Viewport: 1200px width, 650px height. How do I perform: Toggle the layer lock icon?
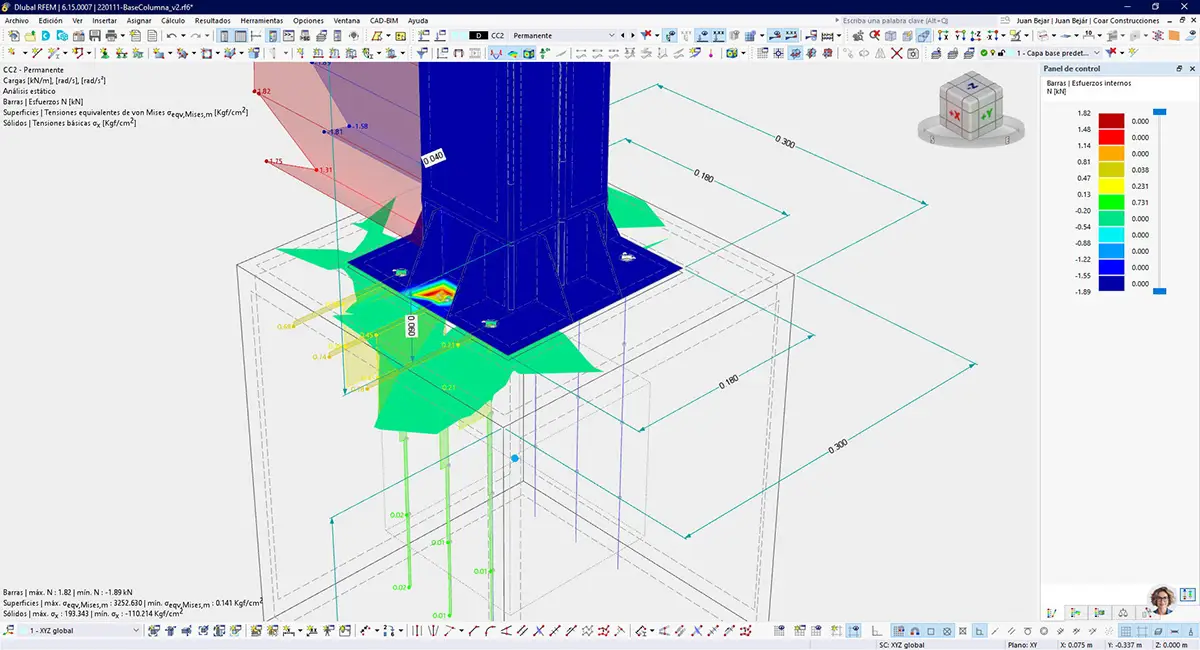coord(1000,52)
